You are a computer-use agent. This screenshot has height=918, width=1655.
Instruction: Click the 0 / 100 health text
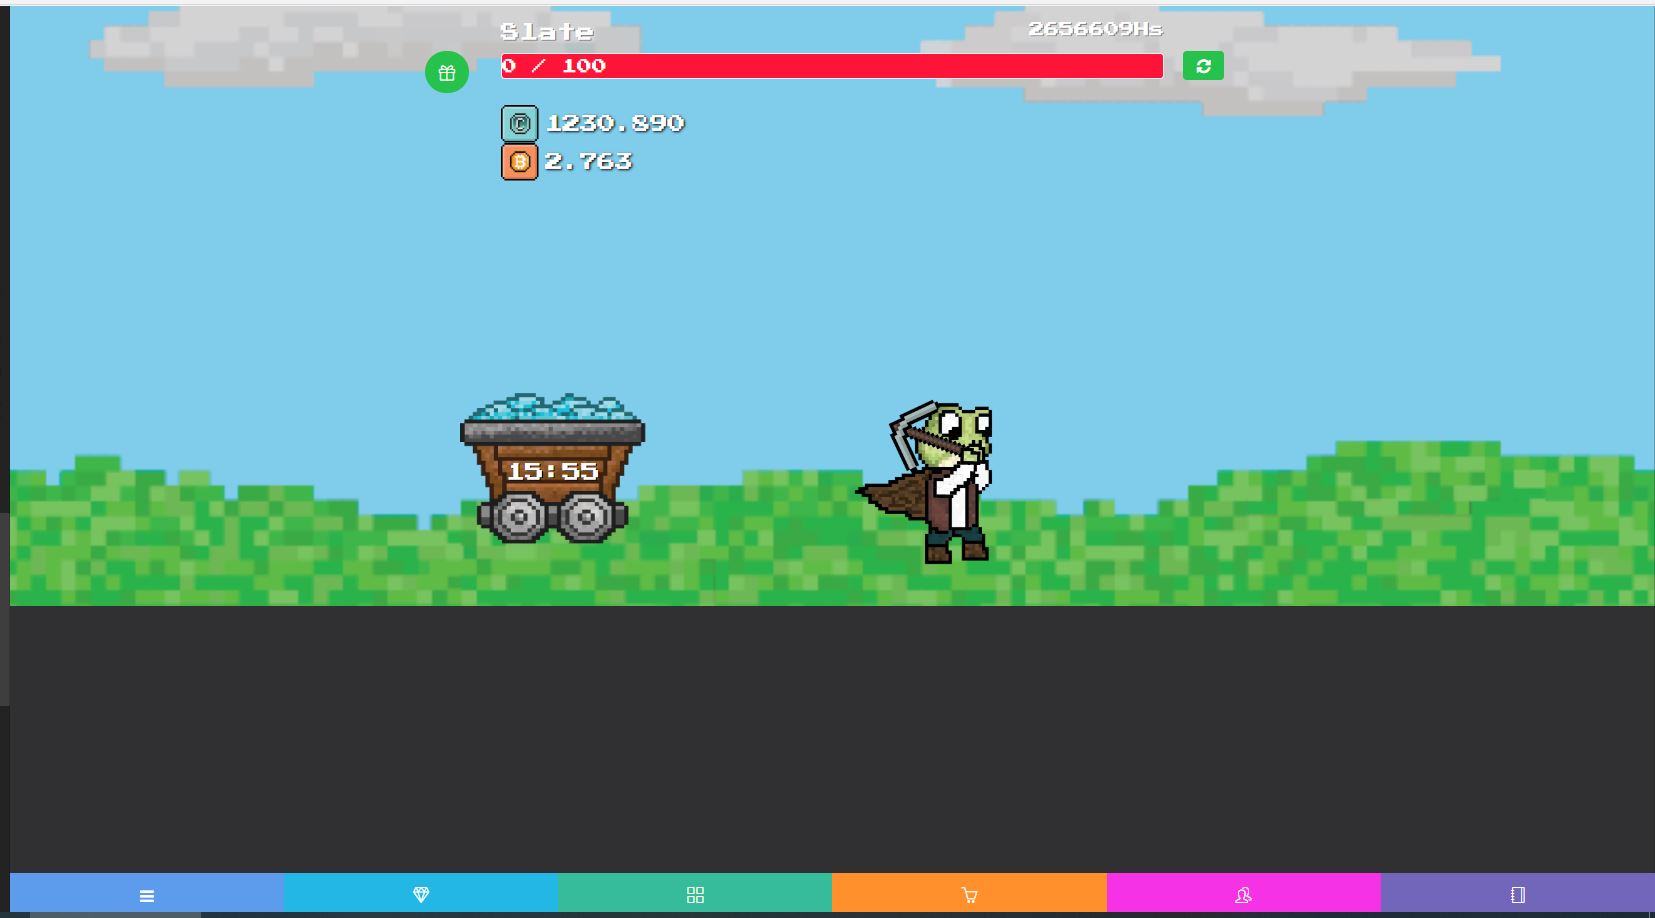coord(553,66)
